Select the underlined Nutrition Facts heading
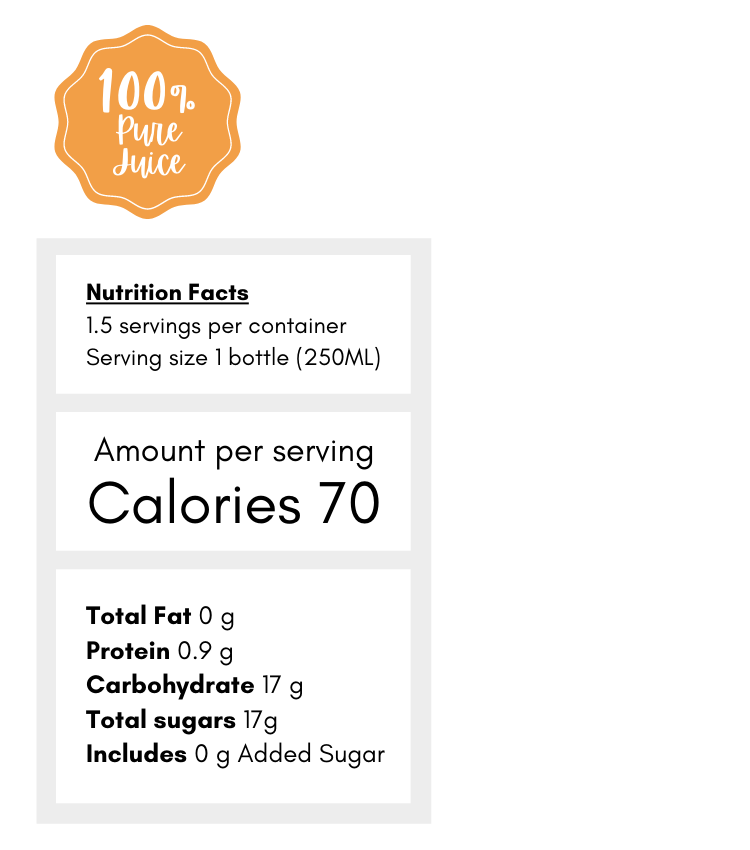Image resolution: width=750 pixels, height=850 pixels. coord(167,293)
